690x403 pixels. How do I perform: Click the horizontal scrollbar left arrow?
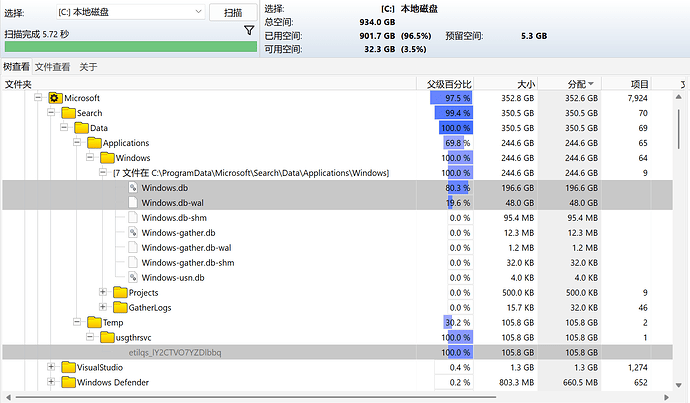tap(8, 397)
